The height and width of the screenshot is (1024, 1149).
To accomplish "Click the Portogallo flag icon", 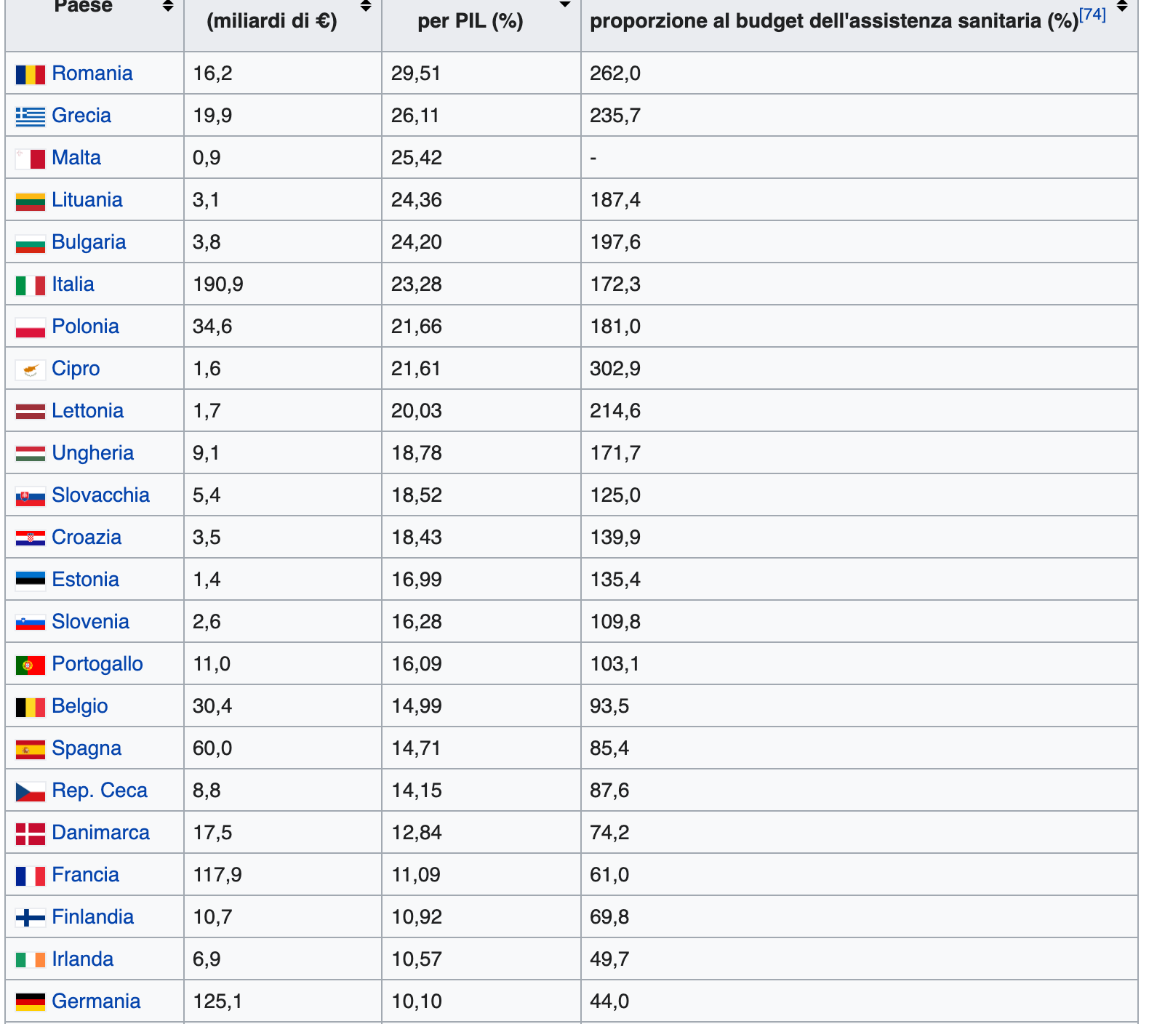I will tap(30, 665).
